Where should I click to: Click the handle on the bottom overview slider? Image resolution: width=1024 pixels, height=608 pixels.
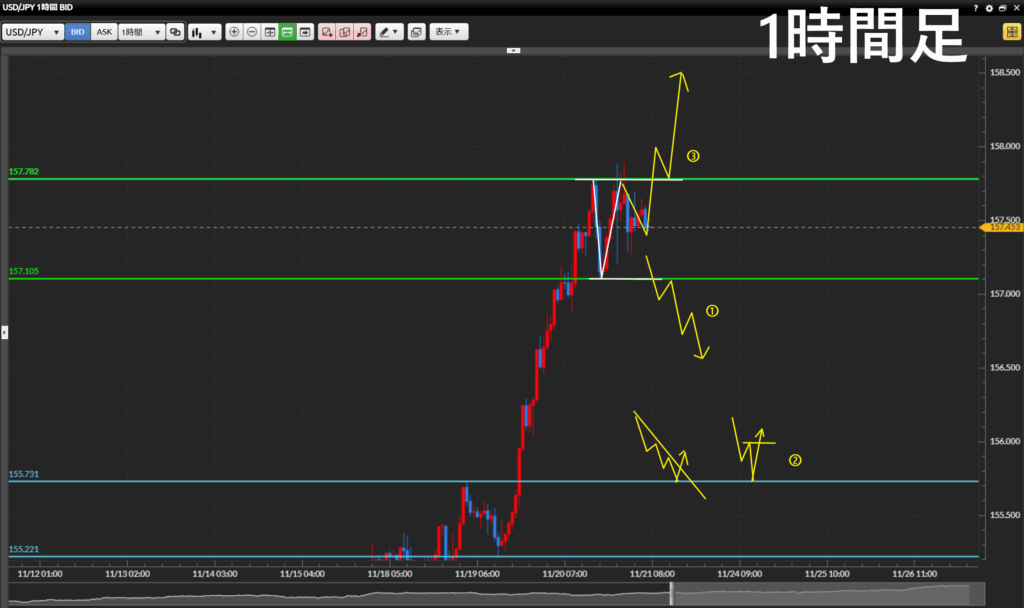(x=671, y=594)
